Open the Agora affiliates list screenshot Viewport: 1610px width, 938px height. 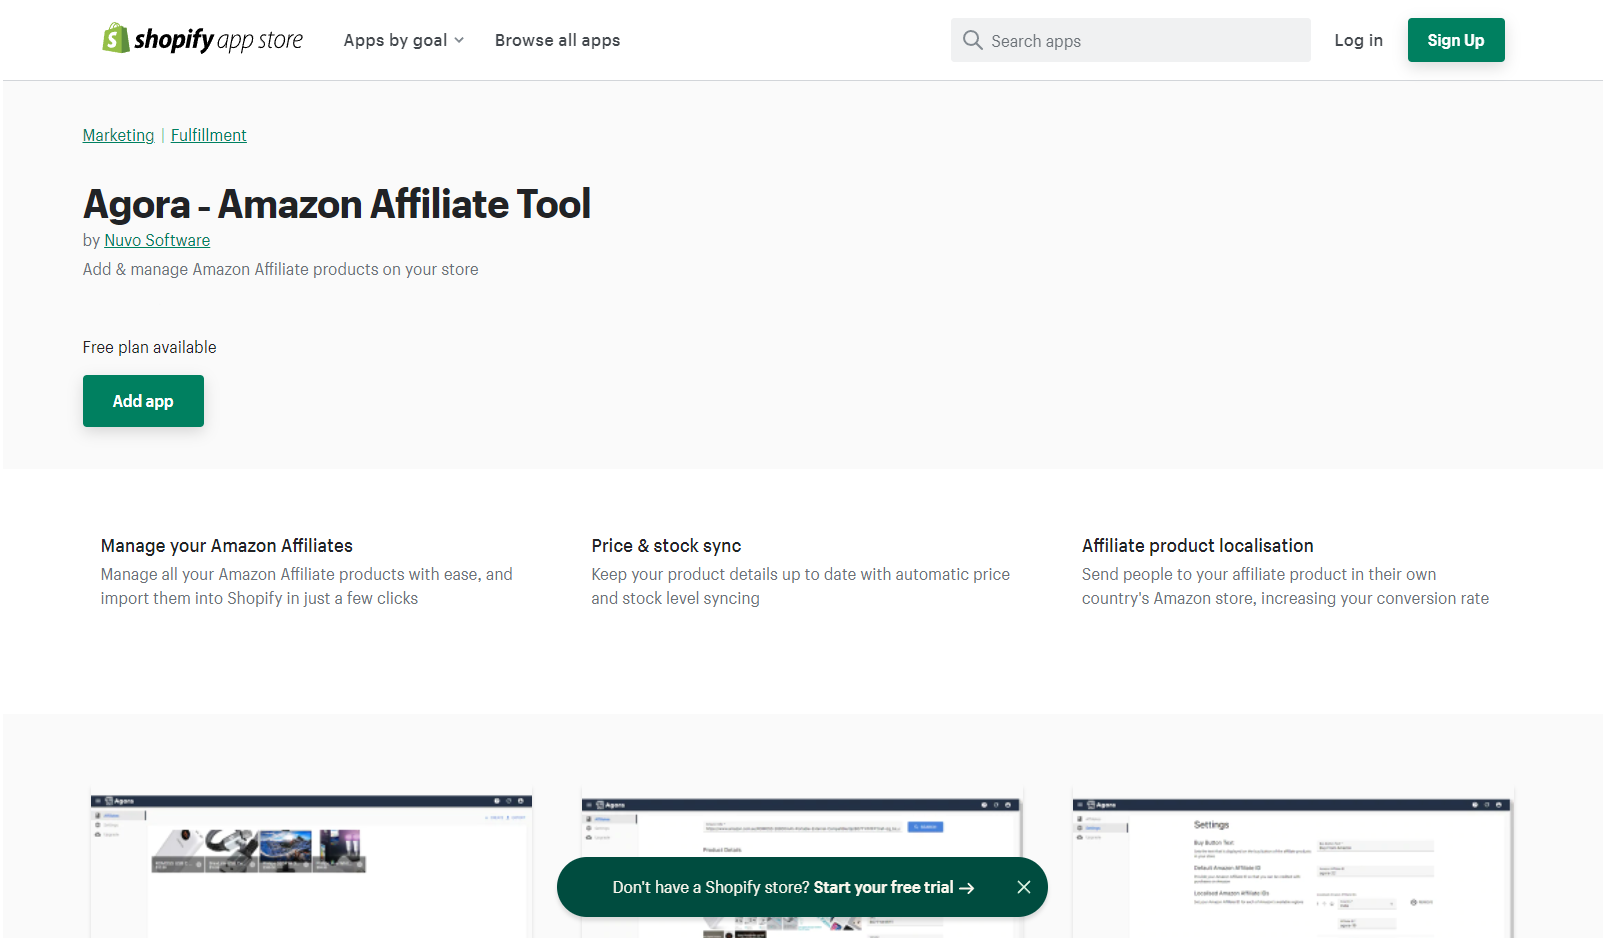coord(311,865)
